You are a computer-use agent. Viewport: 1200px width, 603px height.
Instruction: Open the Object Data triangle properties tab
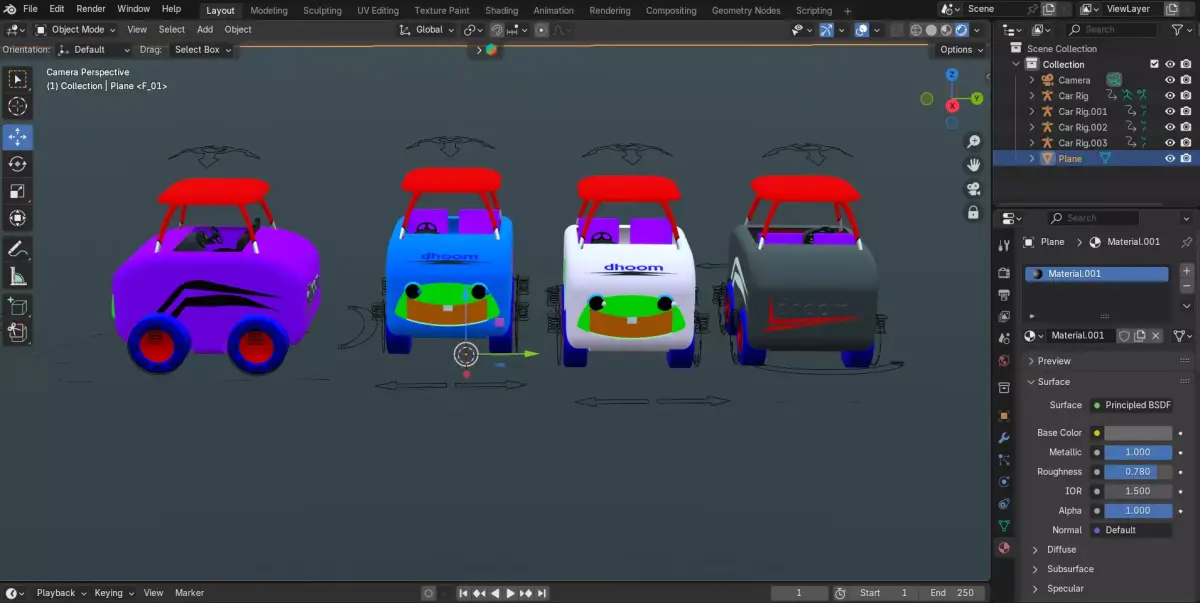1004,525
